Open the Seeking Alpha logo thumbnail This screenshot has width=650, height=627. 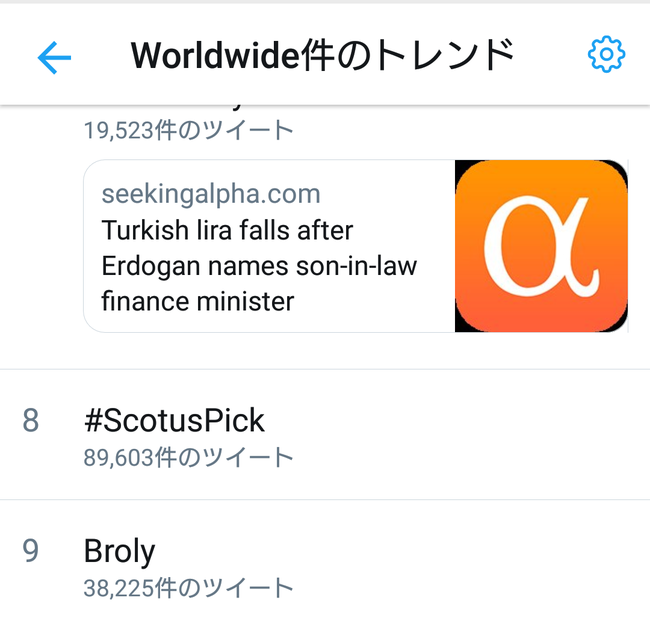pos(541,246)
